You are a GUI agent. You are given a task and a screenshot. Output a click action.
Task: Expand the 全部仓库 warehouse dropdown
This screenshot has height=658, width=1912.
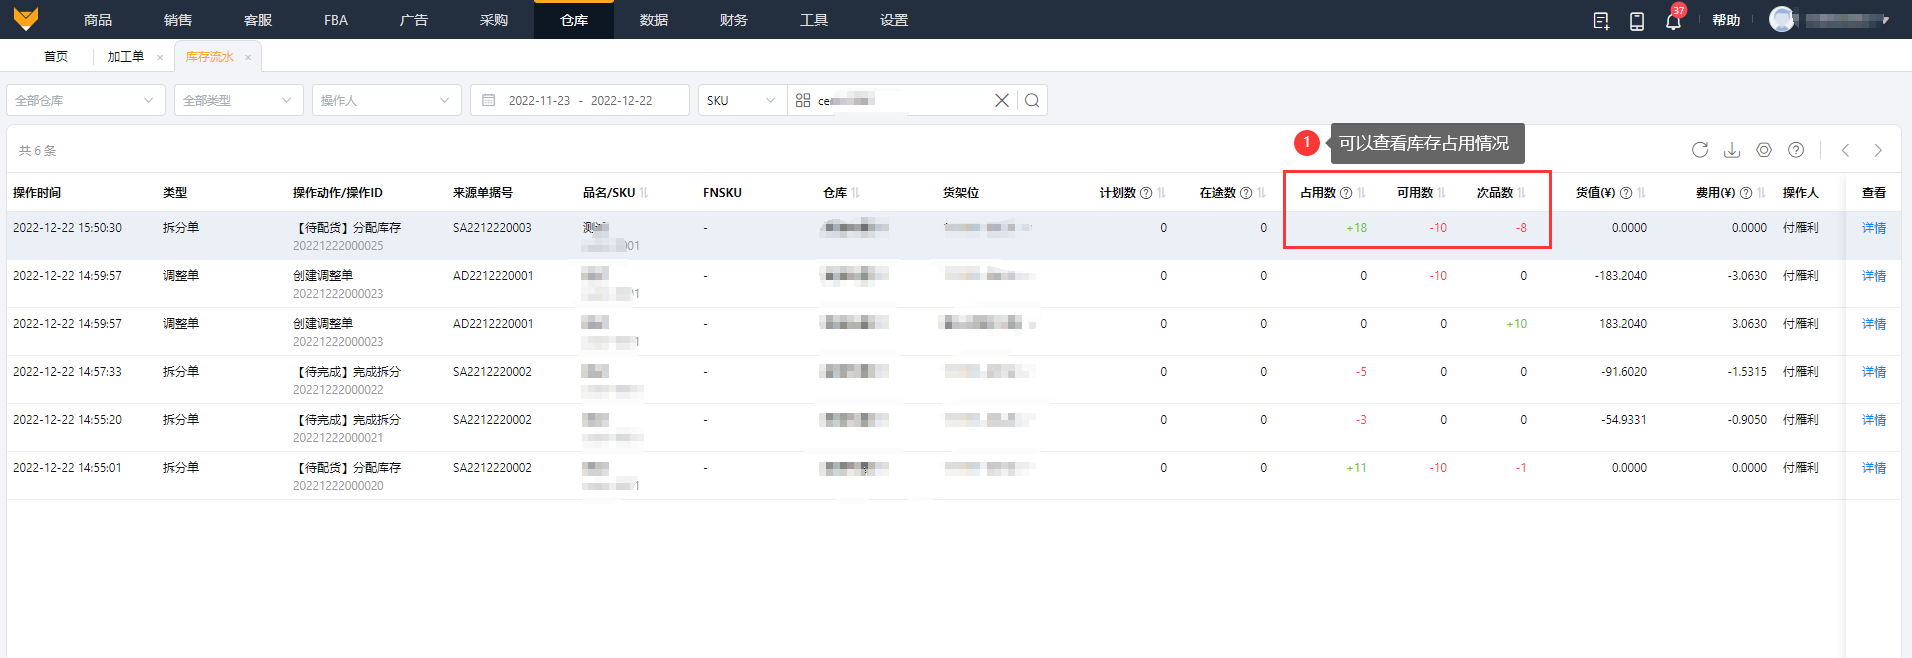click(86, 100)
